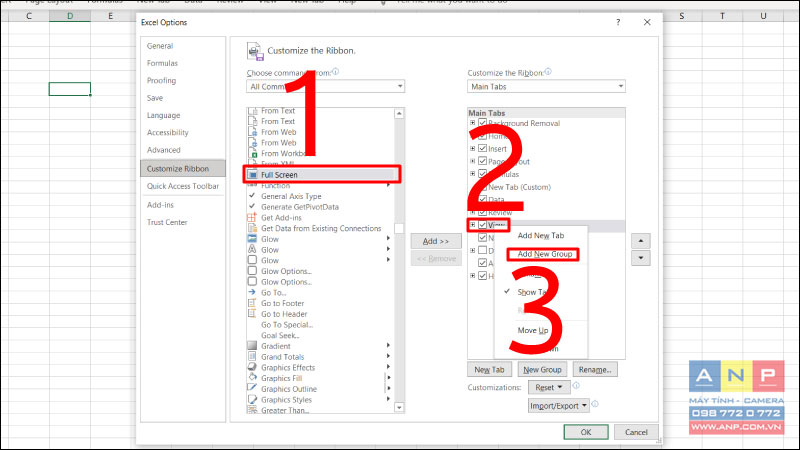Image resolution: width=800 pixels, height=450 pixels.
Task: Choose Add New Tab from context menu
Action: pos(541,235)
